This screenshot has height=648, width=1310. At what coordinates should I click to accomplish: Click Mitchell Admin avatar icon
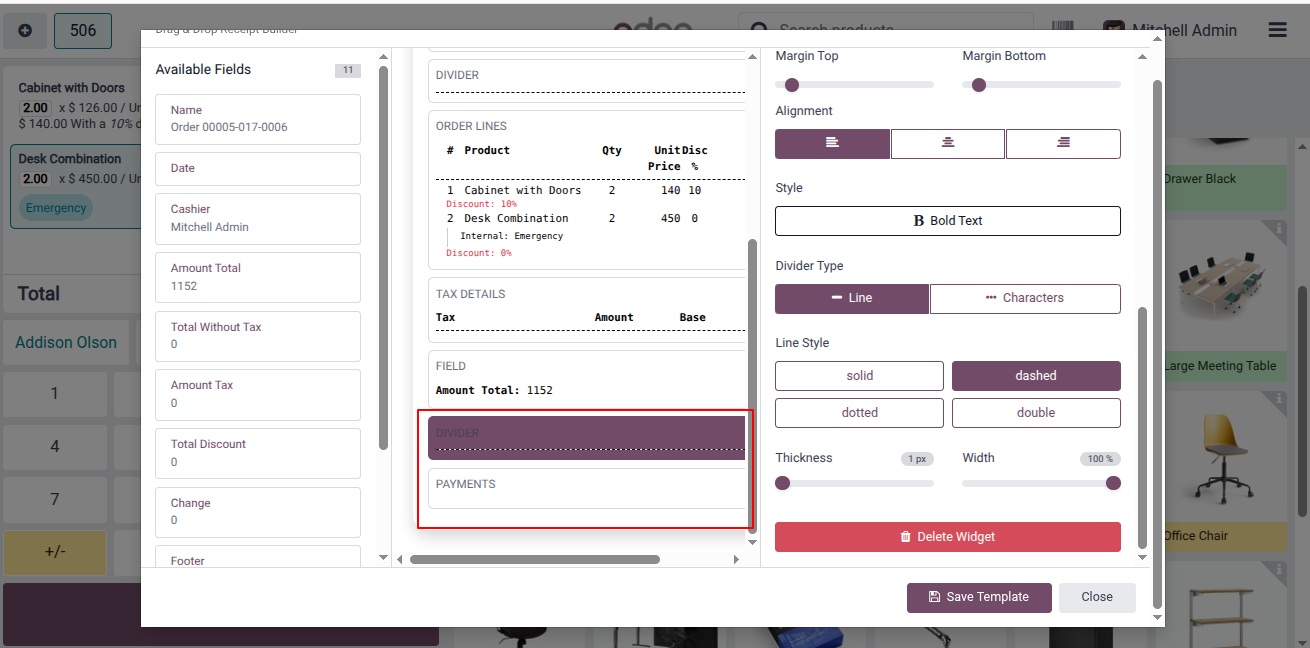[x=1113, y=30]
